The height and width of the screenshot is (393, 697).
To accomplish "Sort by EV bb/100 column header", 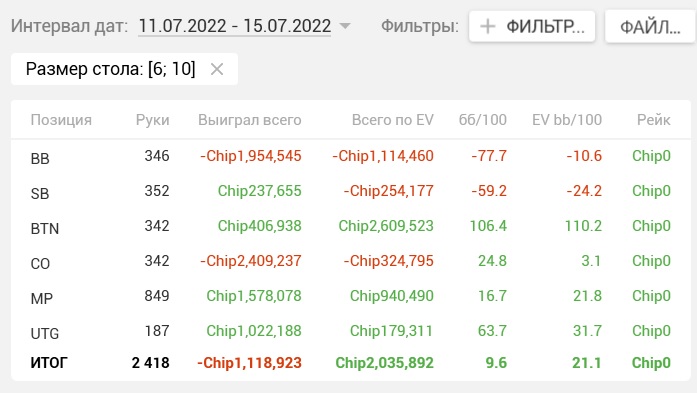I will pyautogui.click(x=567, y=120).
